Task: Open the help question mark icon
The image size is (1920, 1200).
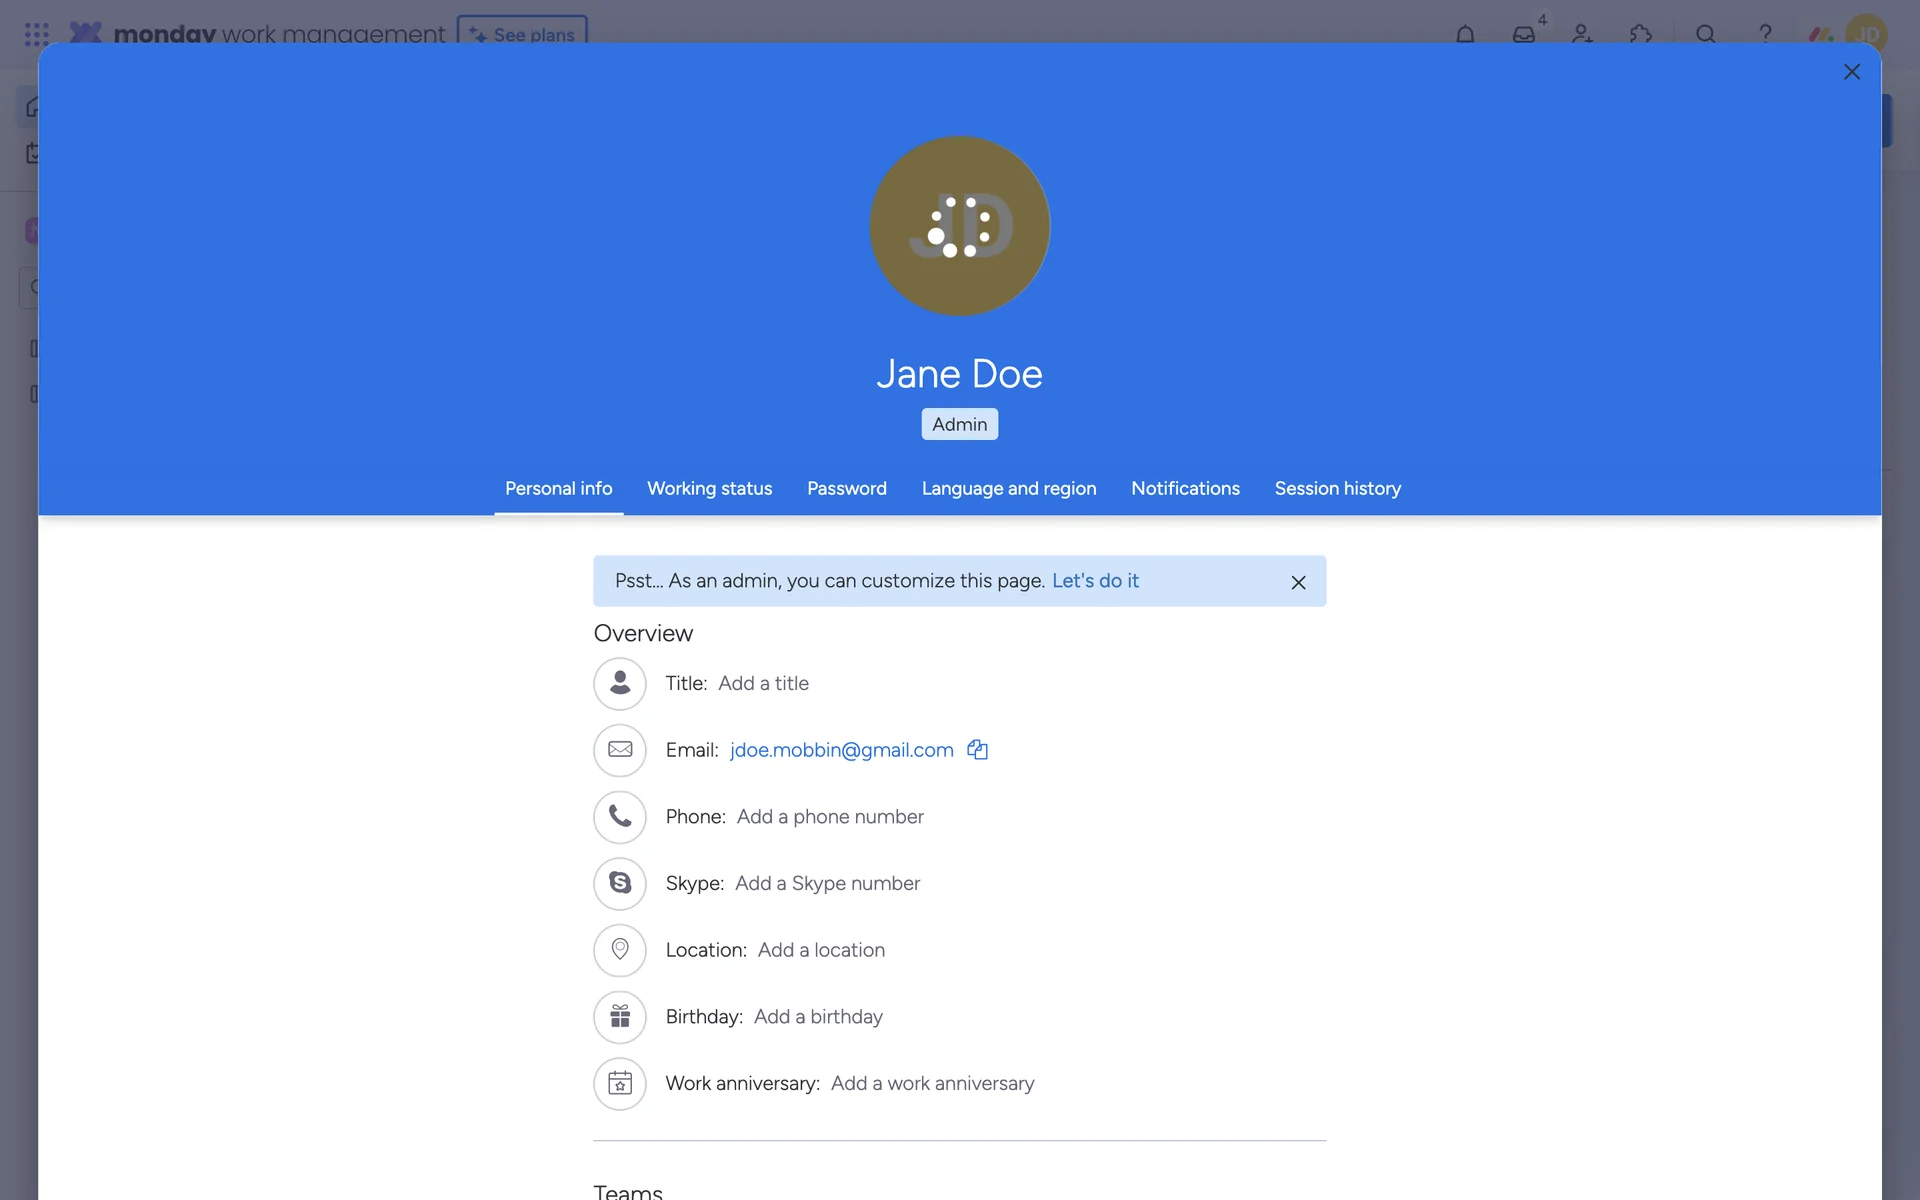Action: pos(1765,34)
